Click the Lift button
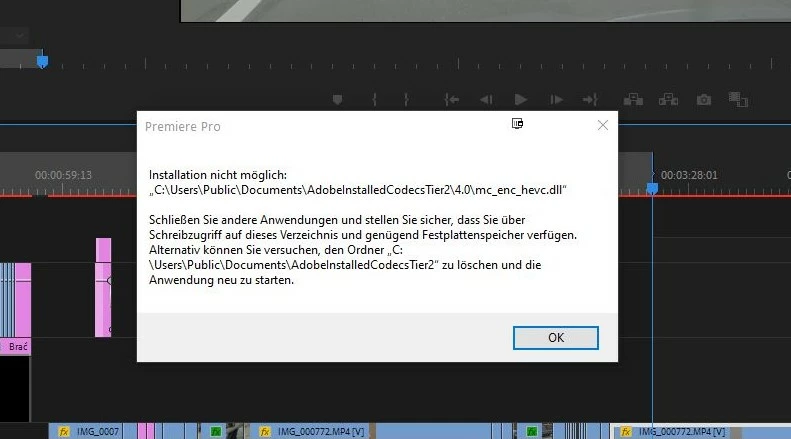Image resolution: width=791 pixels, height=439 pixels. coord(633,100)
